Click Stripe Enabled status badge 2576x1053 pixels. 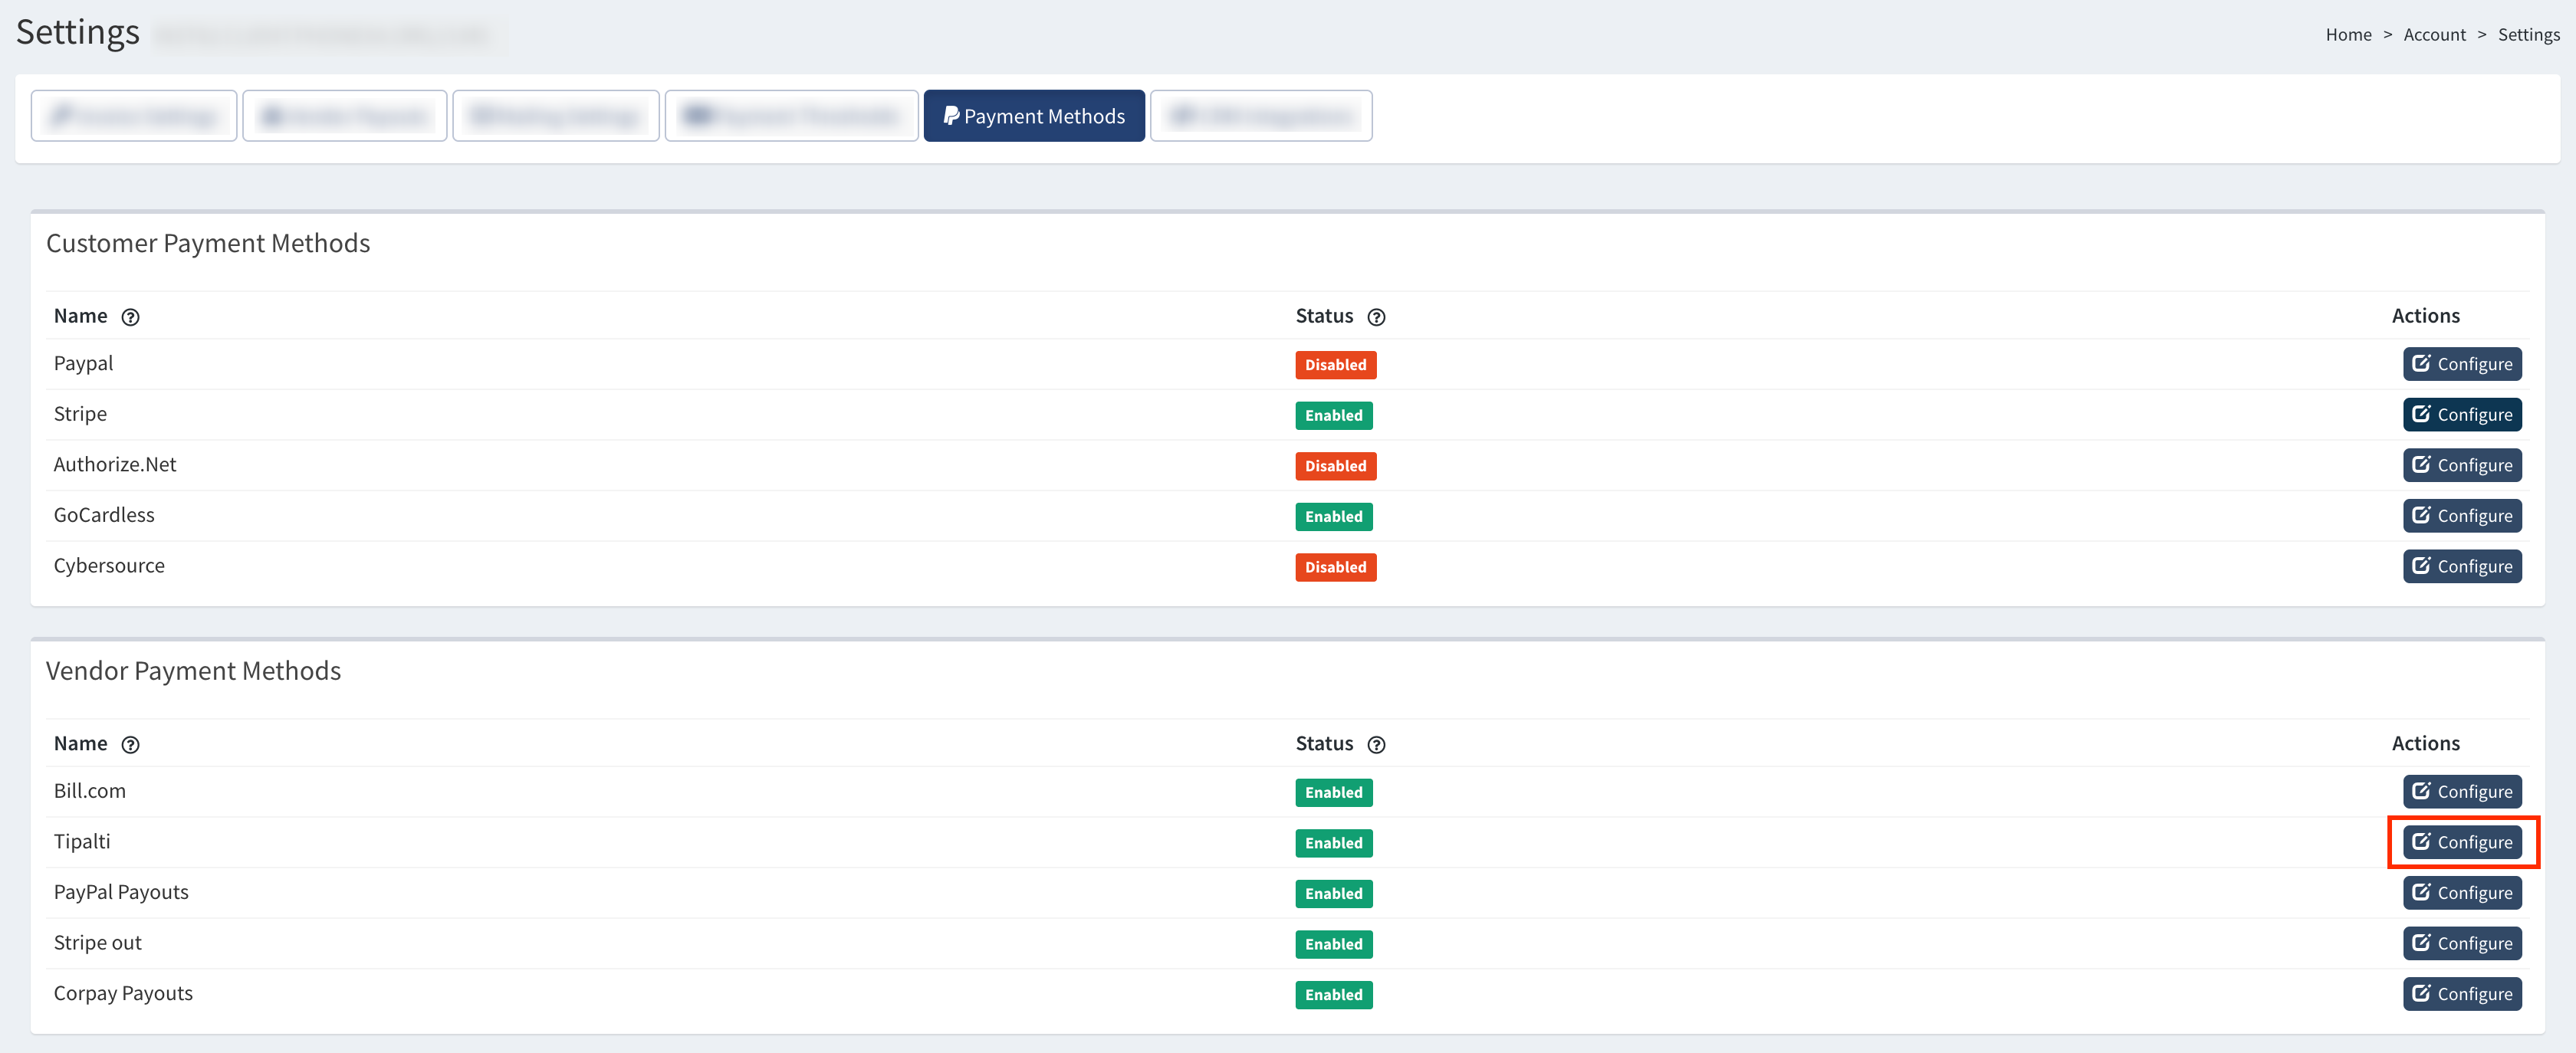coord(1333,415)
